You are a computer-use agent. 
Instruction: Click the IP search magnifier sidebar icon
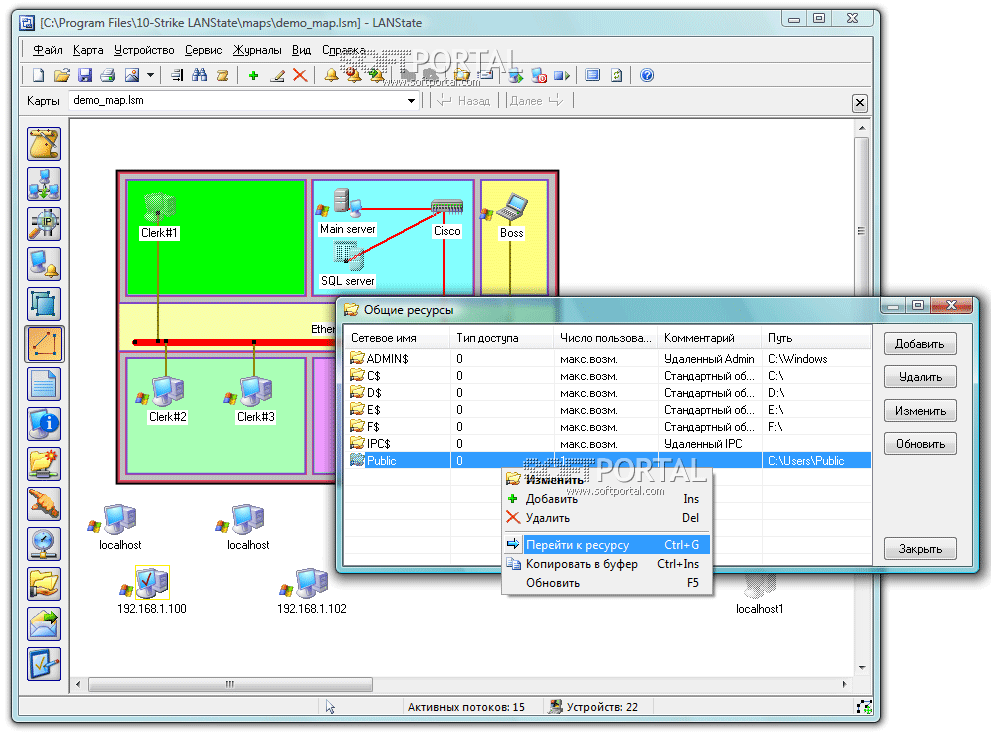[44, 224]
